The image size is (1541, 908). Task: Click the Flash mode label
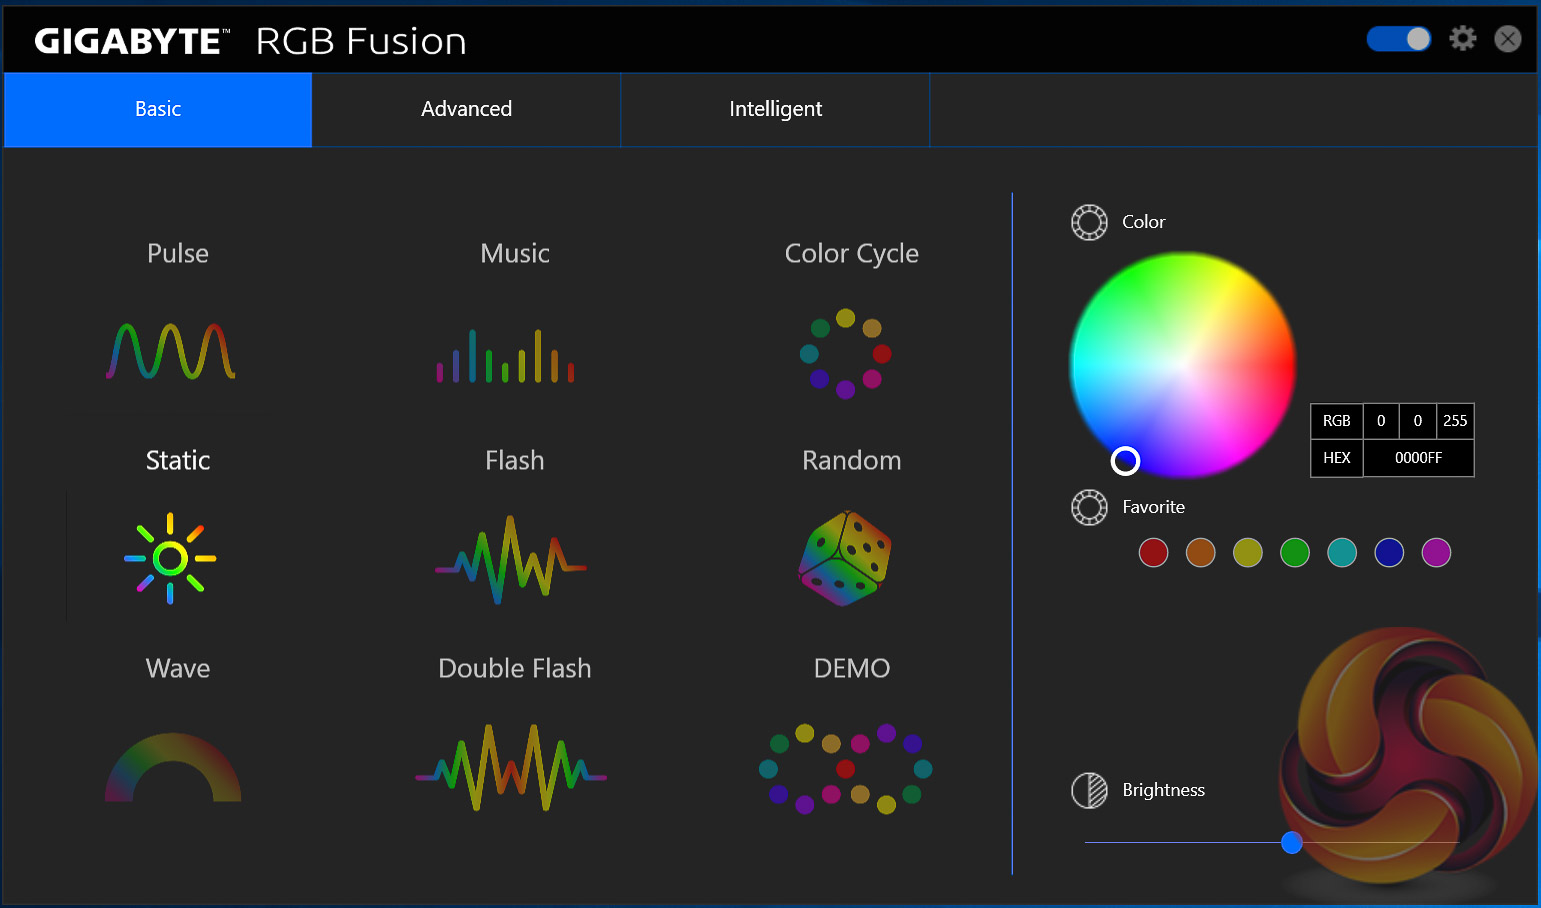pos(515,460)
